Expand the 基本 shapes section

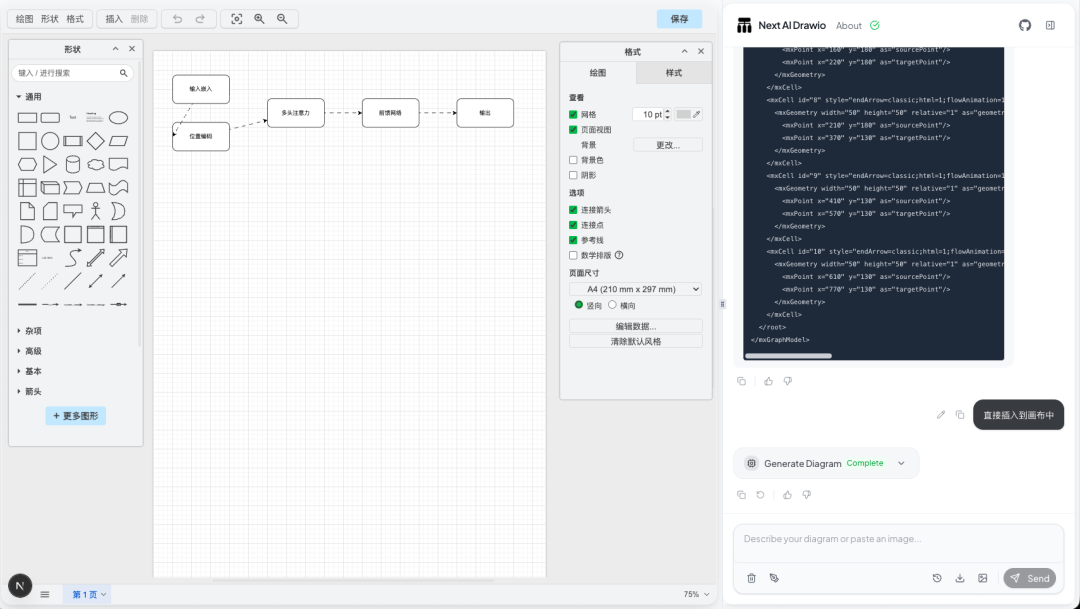click(x=28, y=371)
